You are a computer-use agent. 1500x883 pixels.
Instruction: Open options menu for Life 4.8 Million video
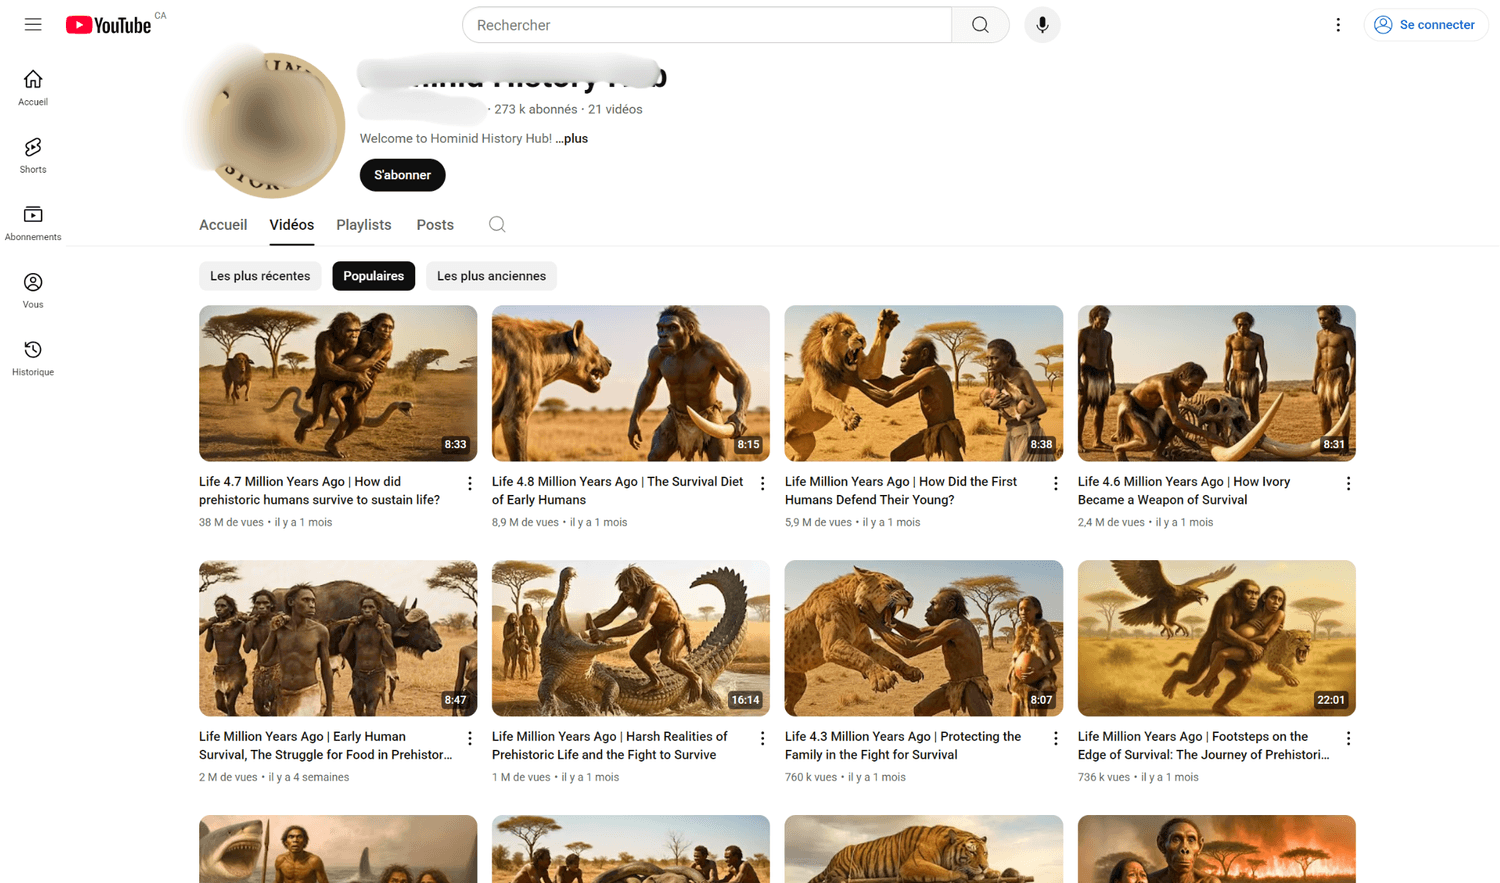763,484
